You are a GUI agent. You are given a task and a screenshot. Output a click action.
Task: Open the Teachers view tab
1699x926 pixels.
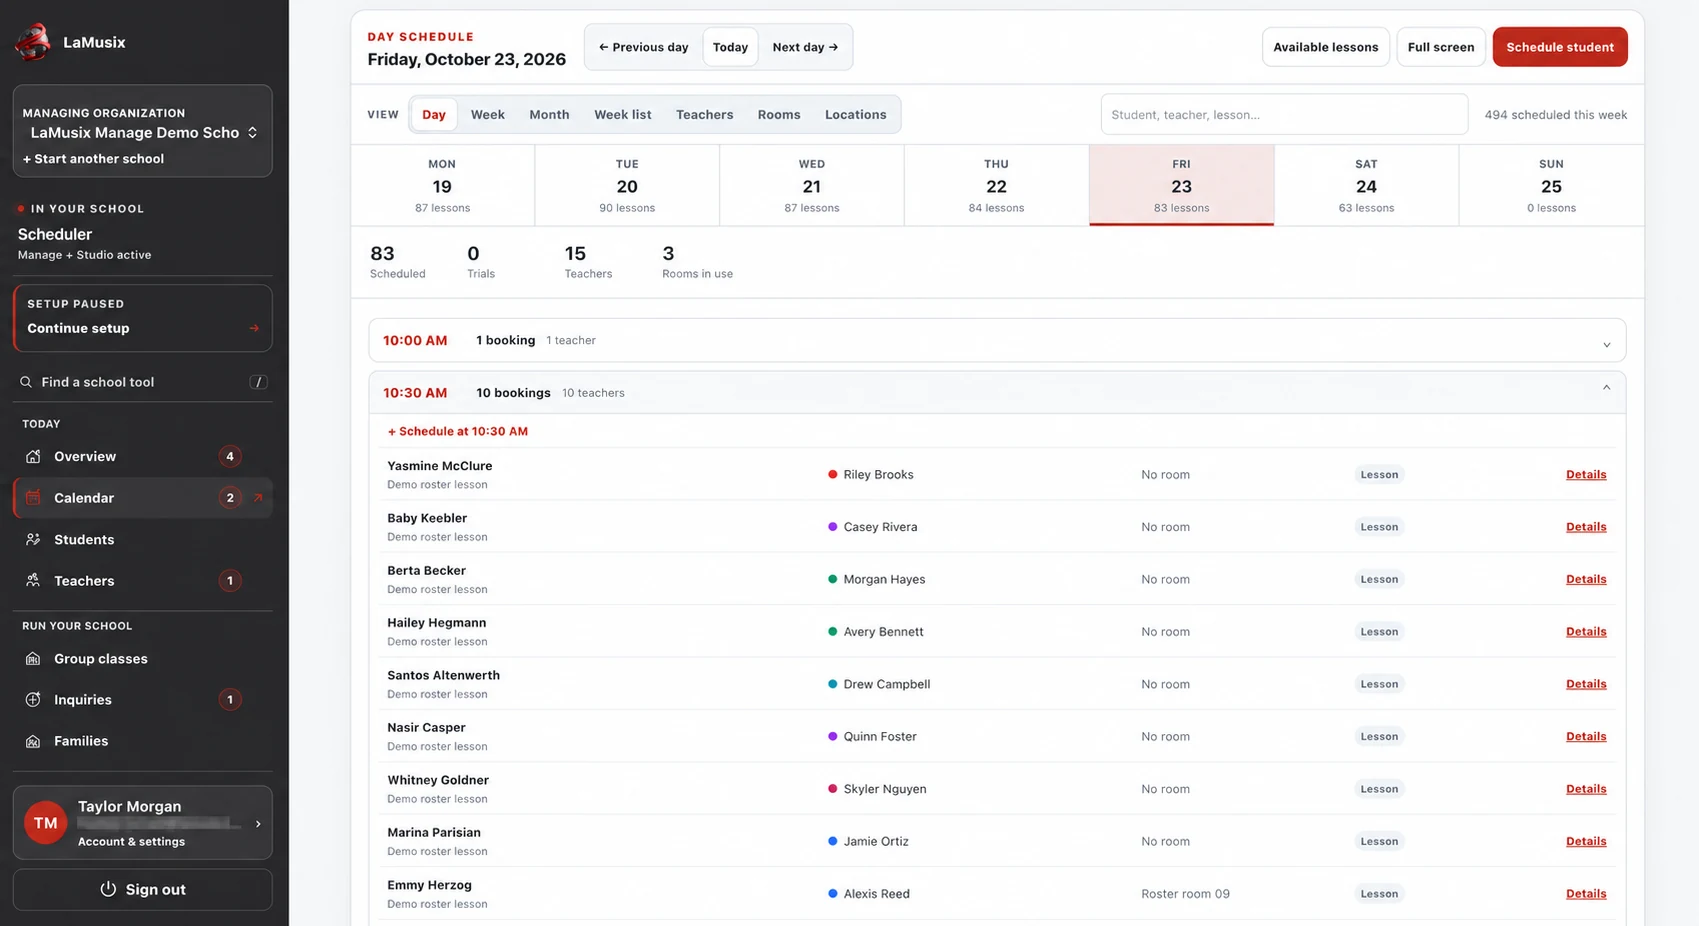[x=704, y=114]
